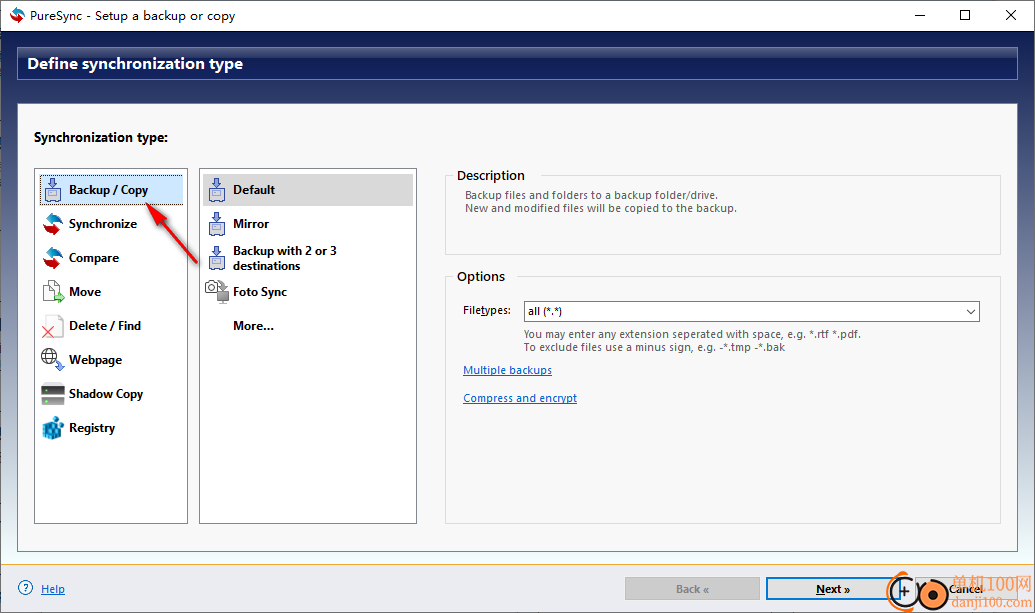The image size is (1035, 613).
Task: Click the Mirror backup icon
Action: pos(217,224)
